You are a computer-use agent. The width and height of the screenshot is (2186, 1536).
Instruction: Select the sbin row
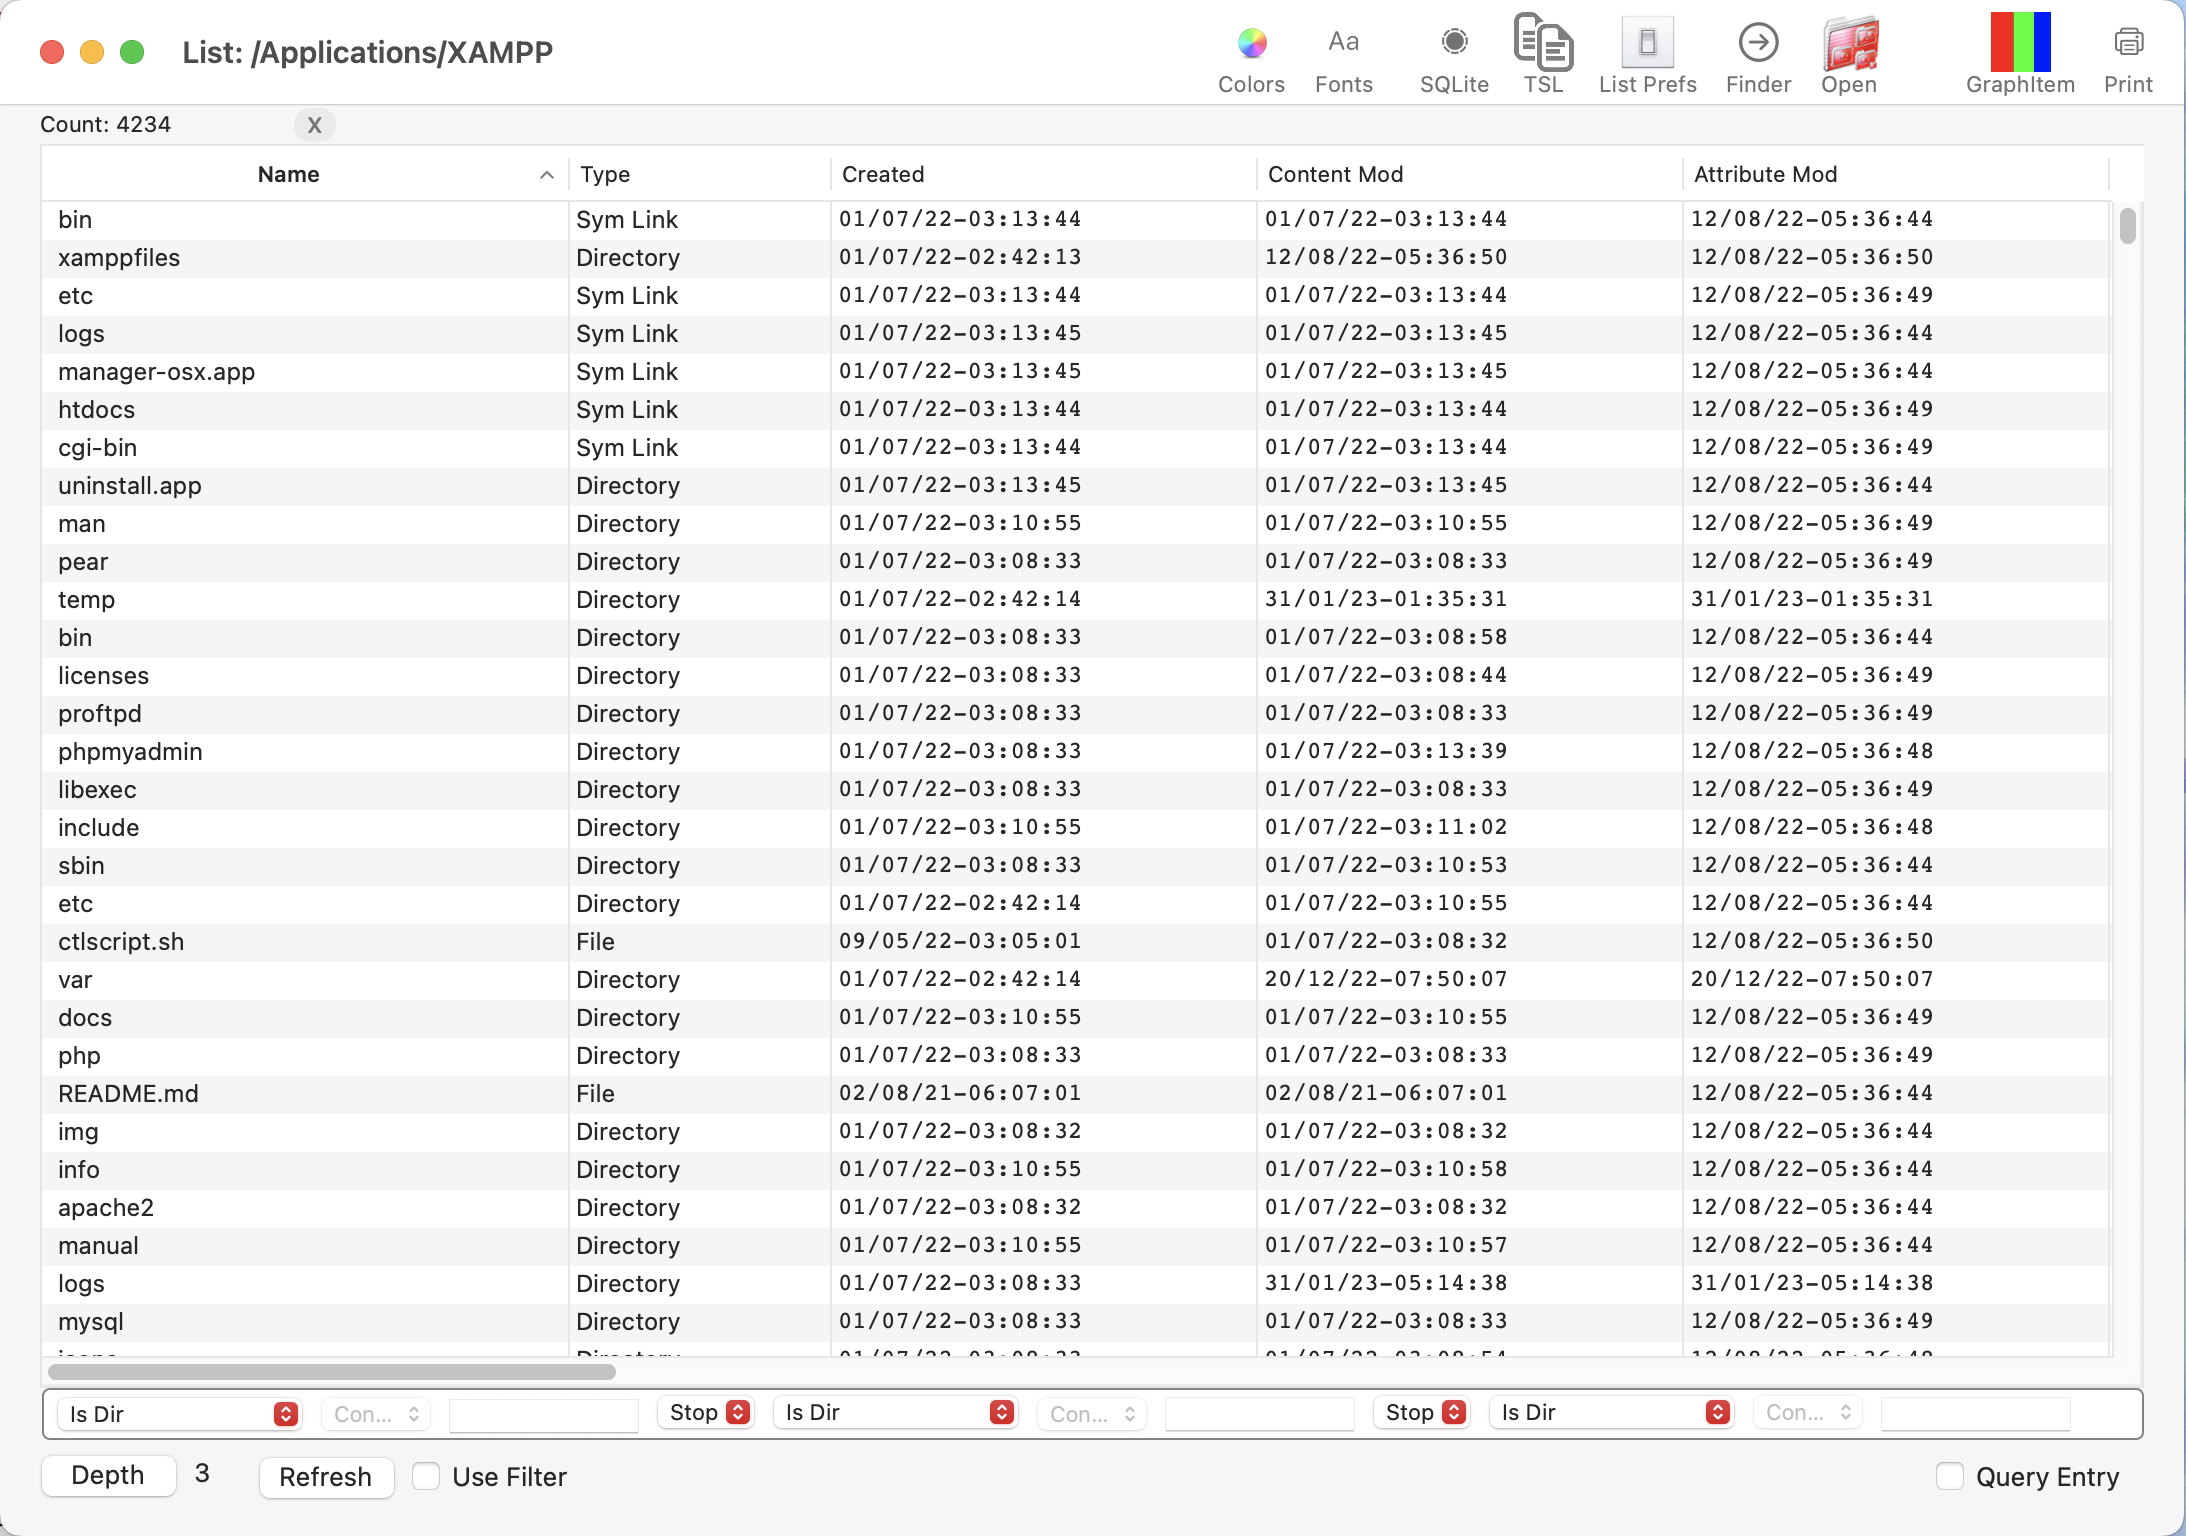(1076, 866)
